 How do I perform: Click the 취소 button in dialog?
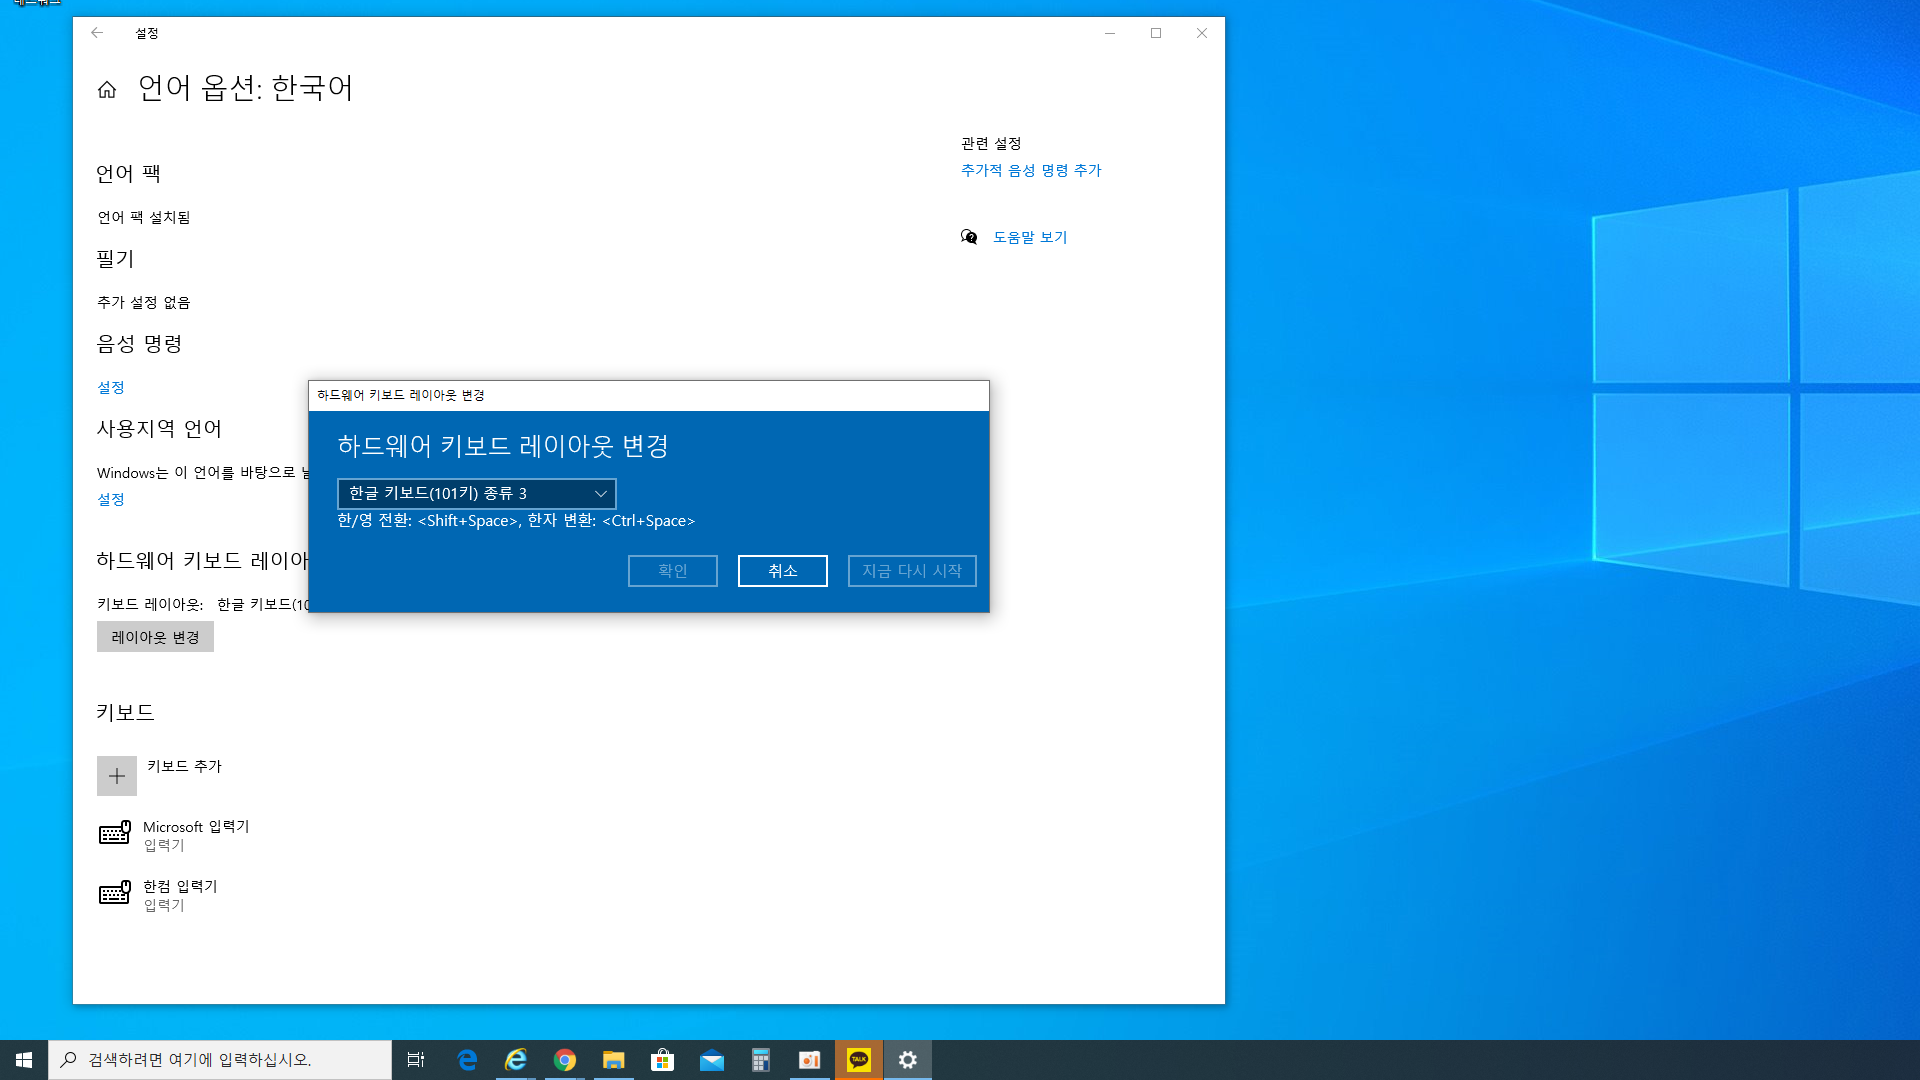tap(783, 571)
